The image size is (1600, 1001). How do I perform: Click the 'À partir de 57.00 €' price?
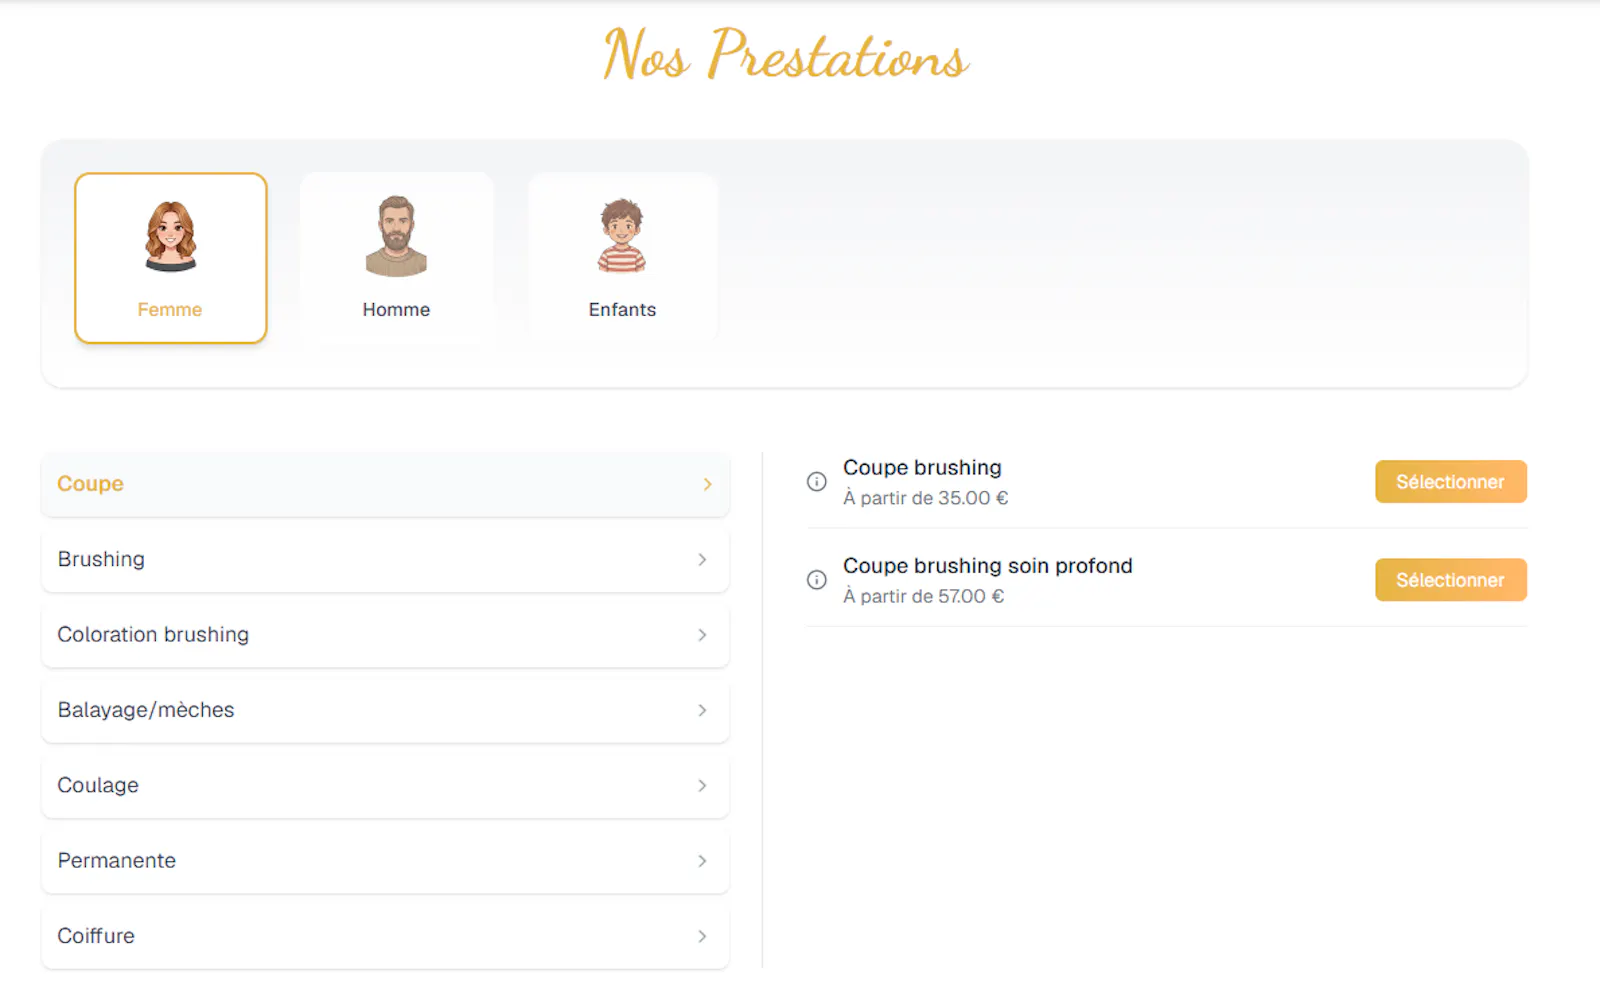pos(924,596)
